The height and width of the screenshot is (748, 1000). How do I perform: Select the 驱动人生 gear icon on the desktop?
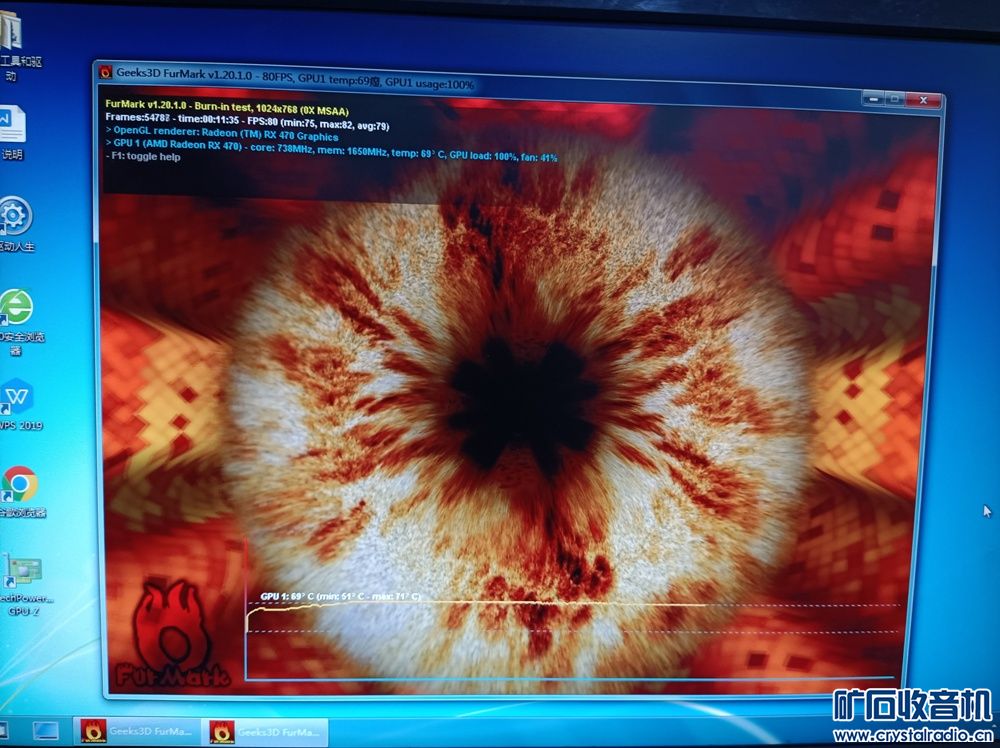point(15,224)
